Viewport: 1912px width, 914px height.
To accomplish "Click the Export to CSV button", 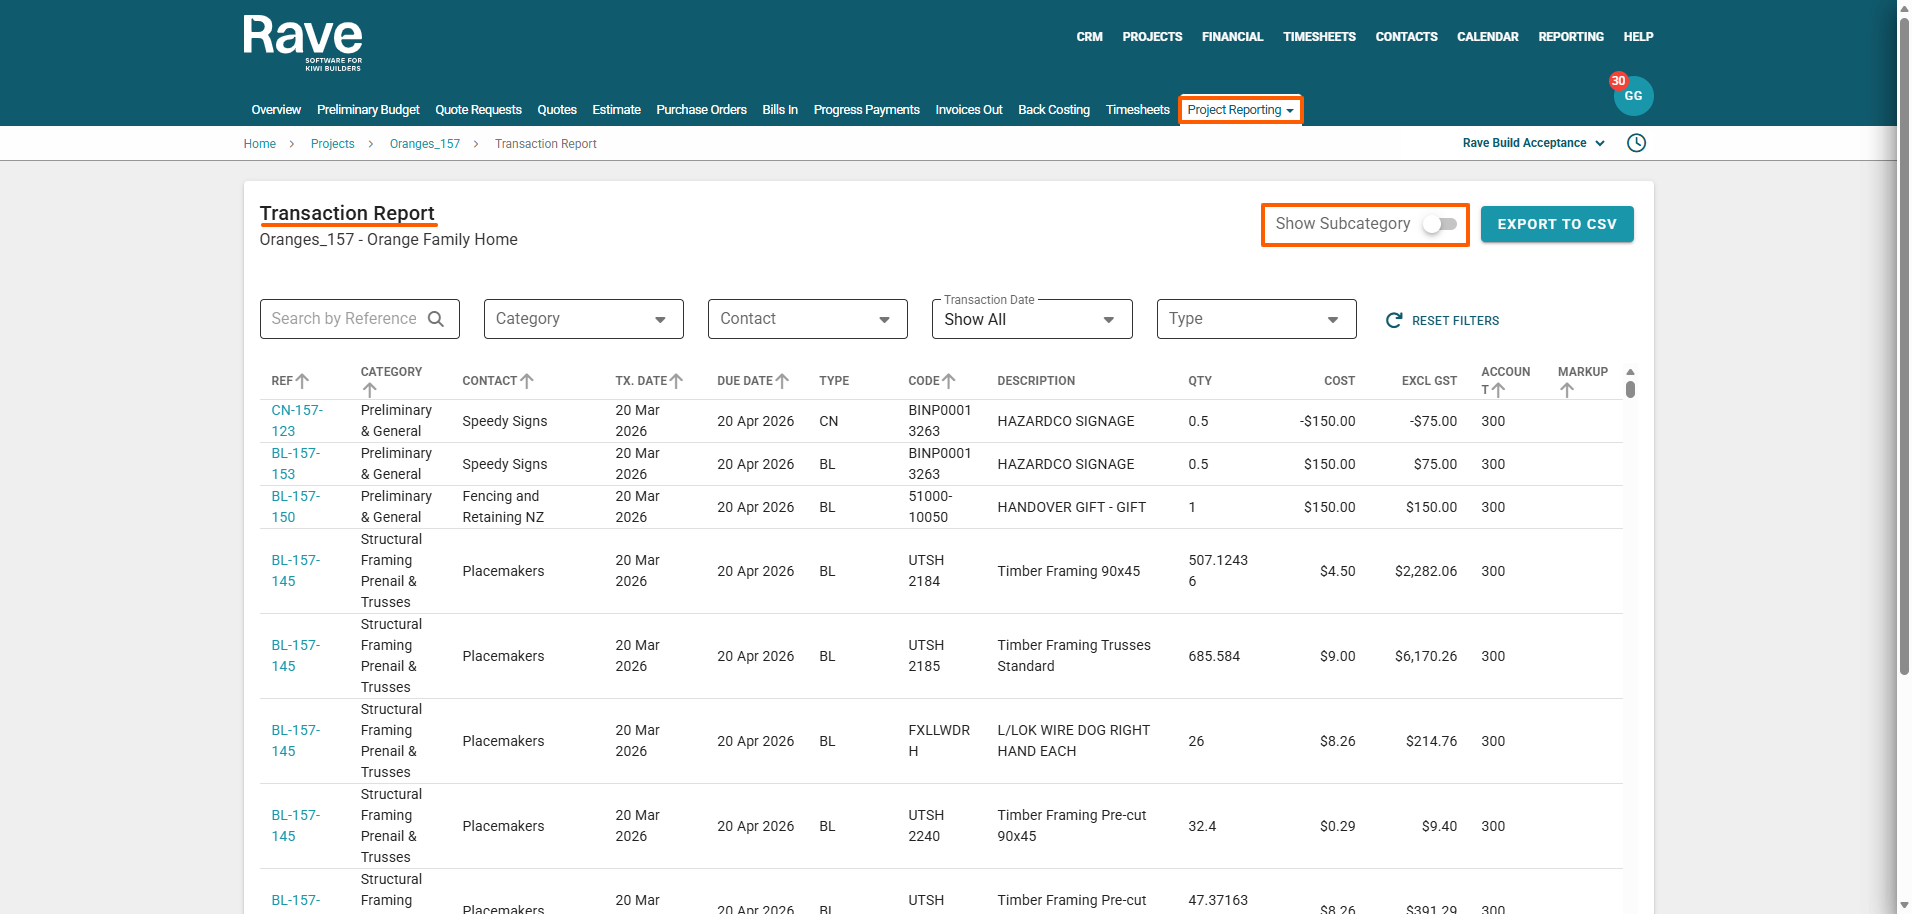I will [x=1556, y=224].
